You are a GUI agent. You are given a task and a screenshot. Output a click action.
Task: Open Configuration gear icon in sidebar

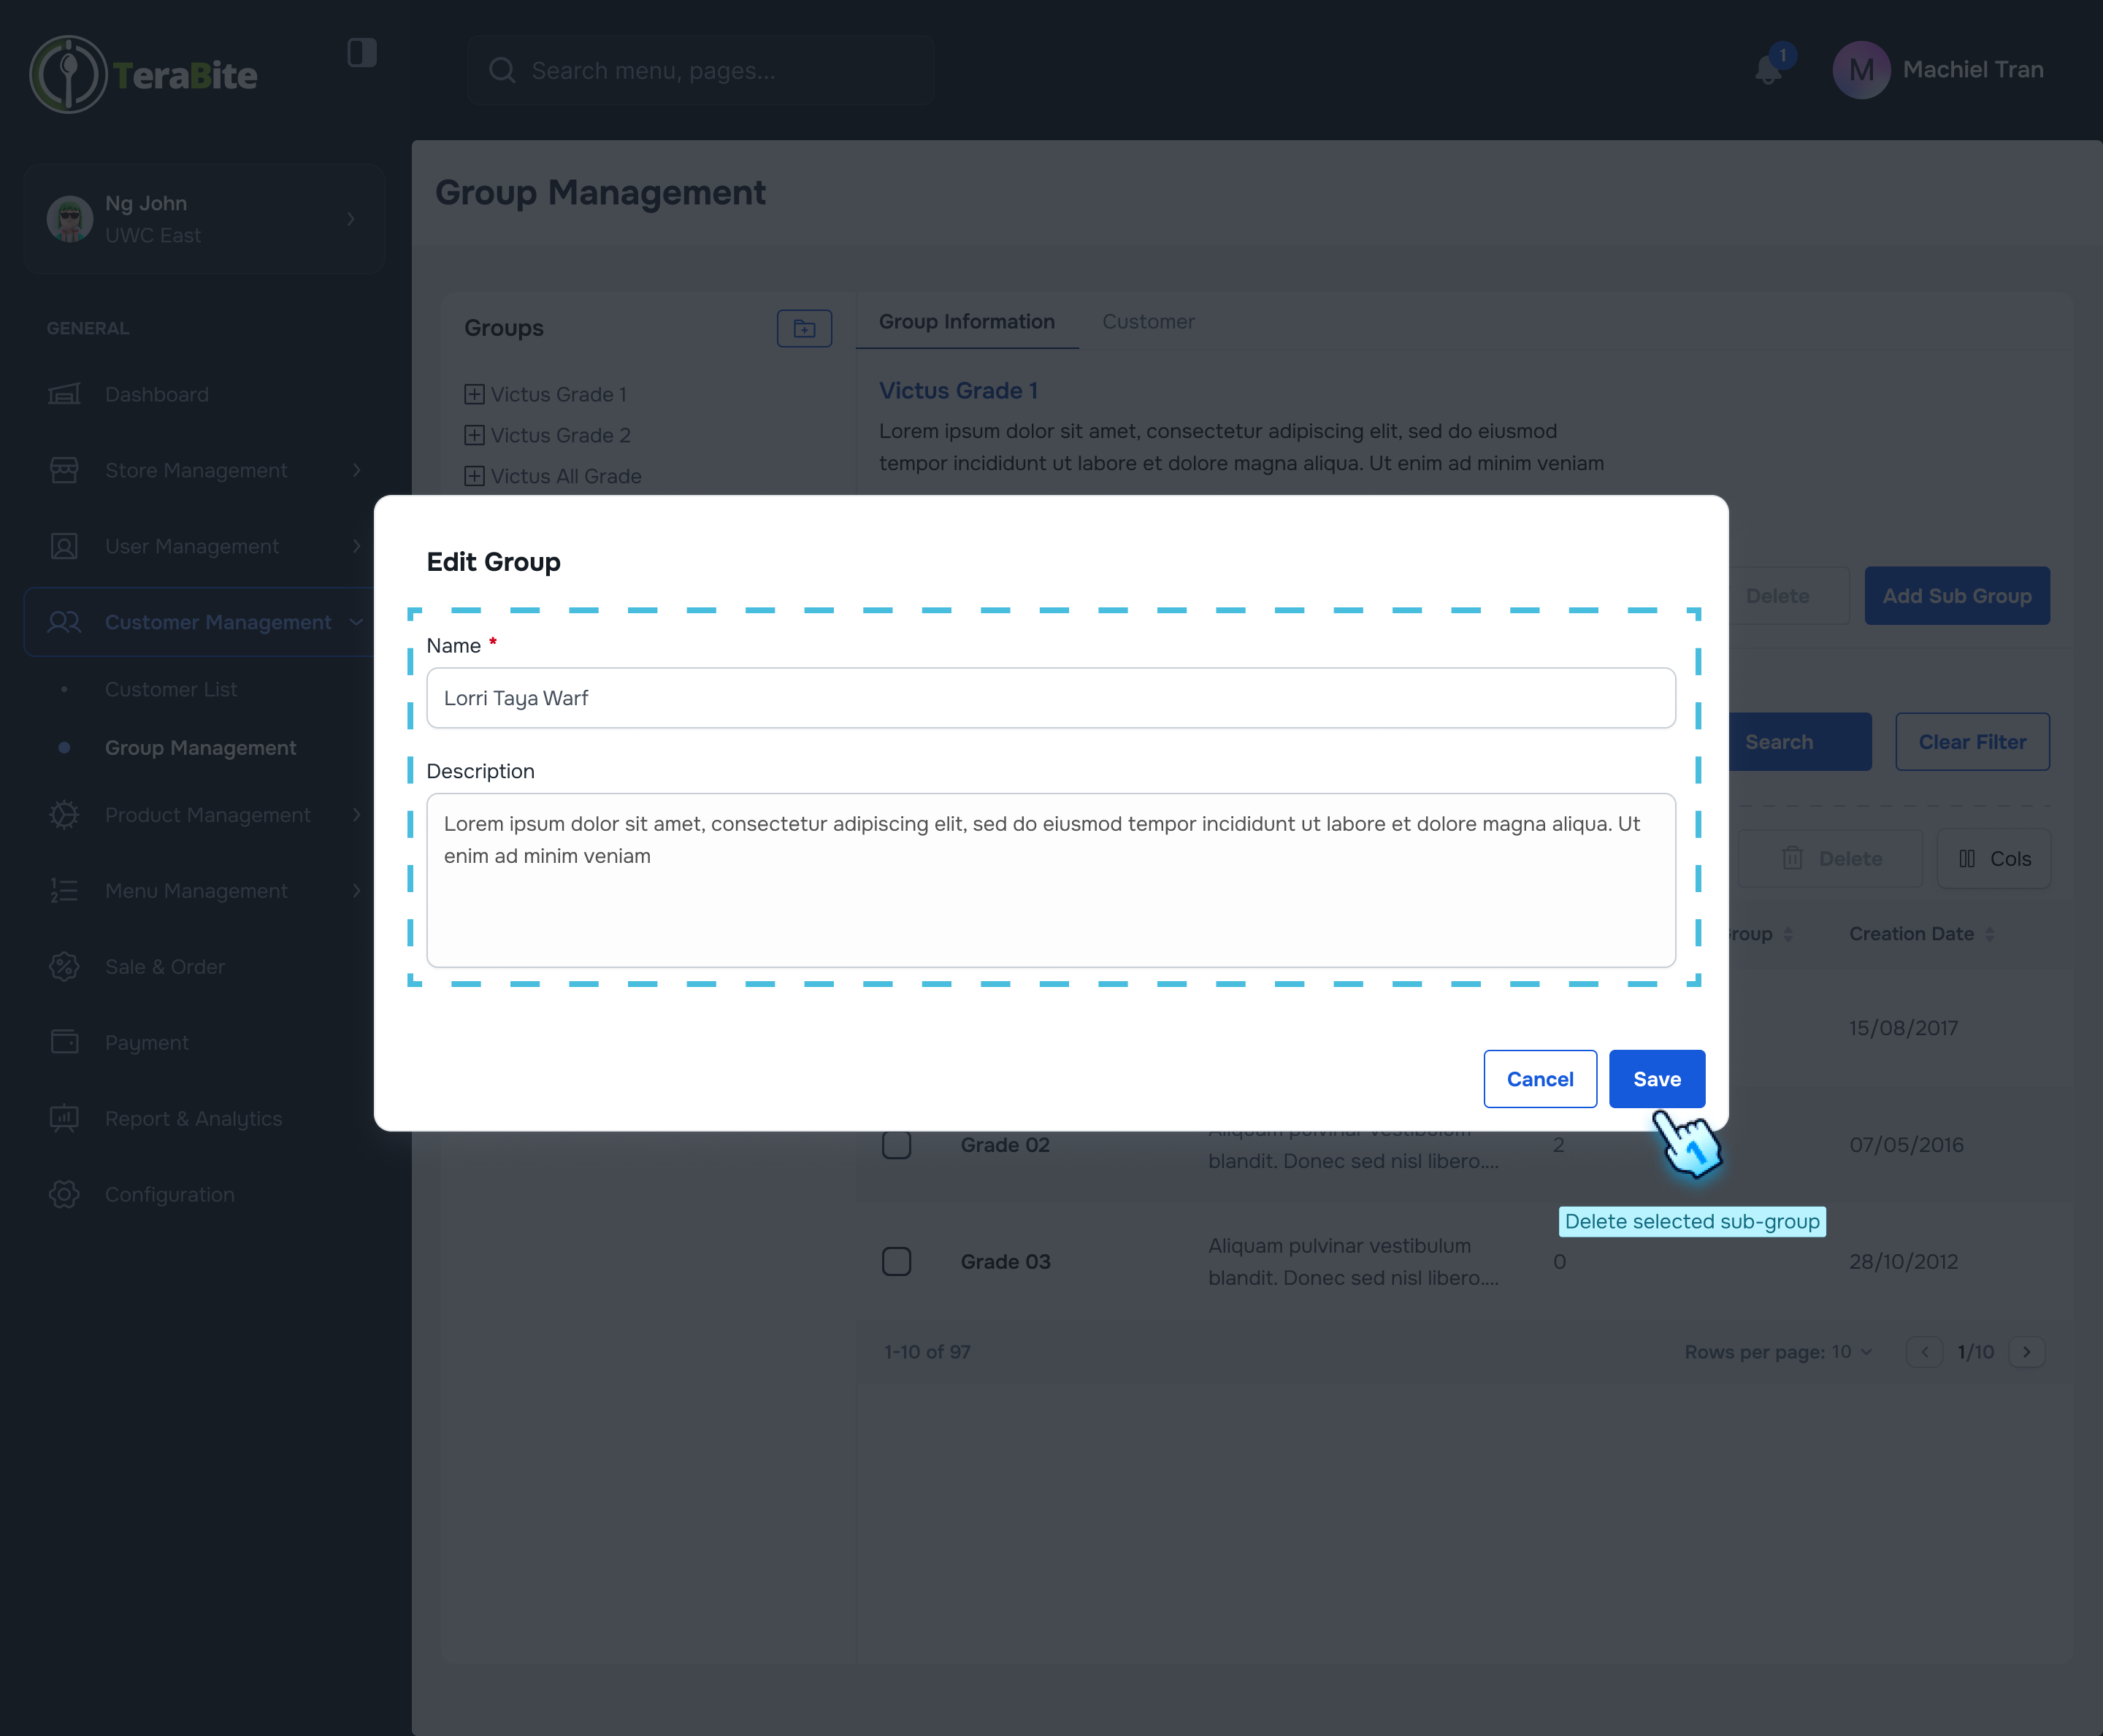click(64, 1194)
